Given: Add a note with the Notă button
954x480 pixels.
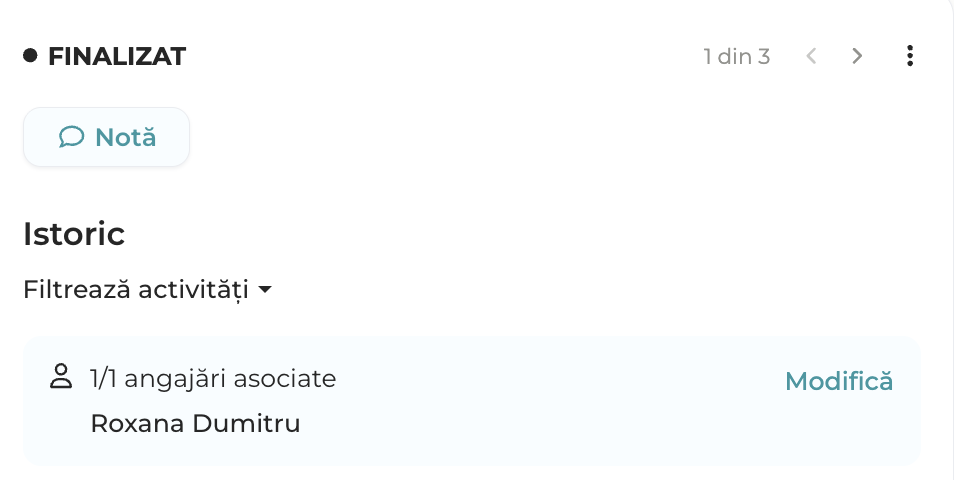Looking at the screenshot, I should pos(106,137).
